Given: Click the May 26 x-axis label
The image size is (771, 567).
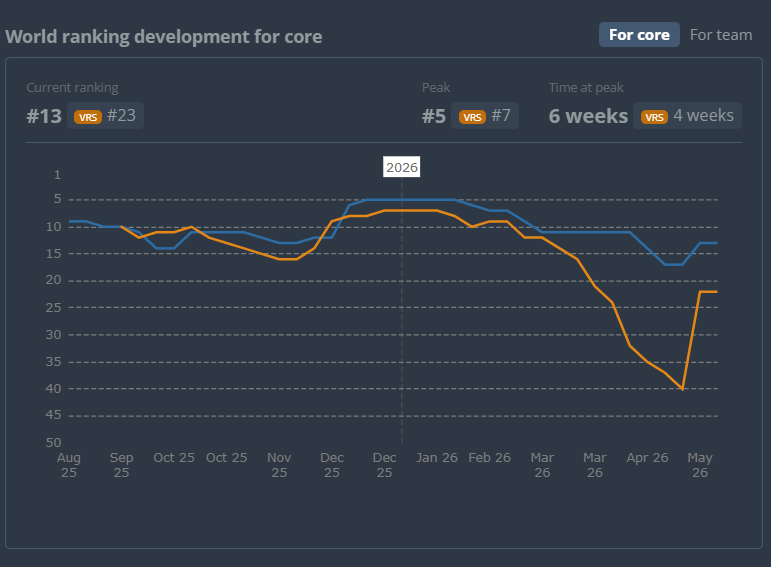Looking at the screenshot, I should [700, 465].
